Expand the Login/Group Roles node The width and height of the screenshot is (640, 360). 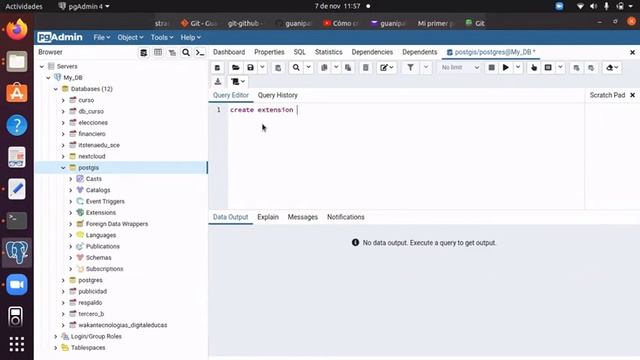[x=56, y=337]
